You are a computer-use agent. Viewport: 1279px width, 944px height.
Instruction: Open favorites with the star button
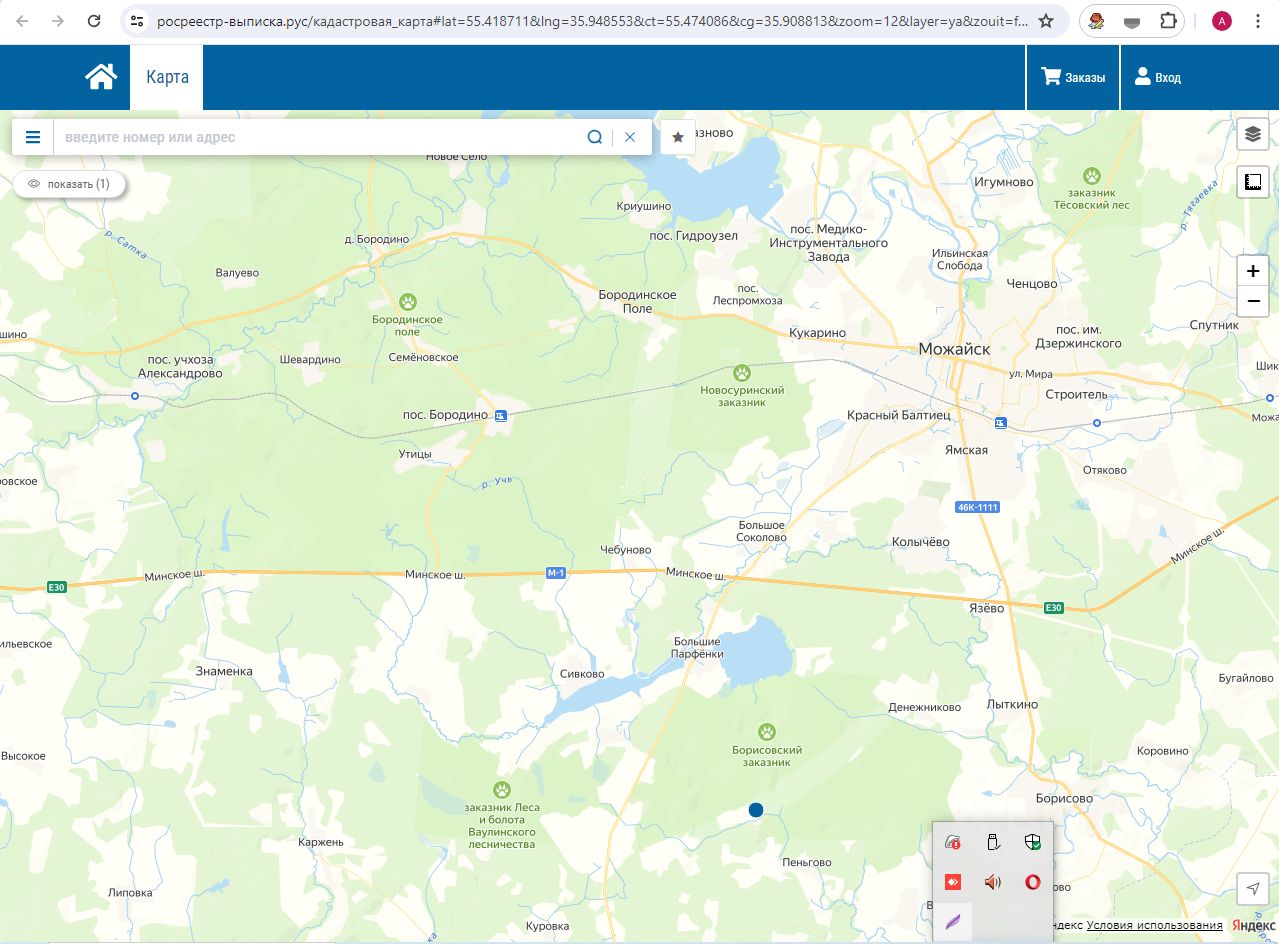tap(678, 137)
